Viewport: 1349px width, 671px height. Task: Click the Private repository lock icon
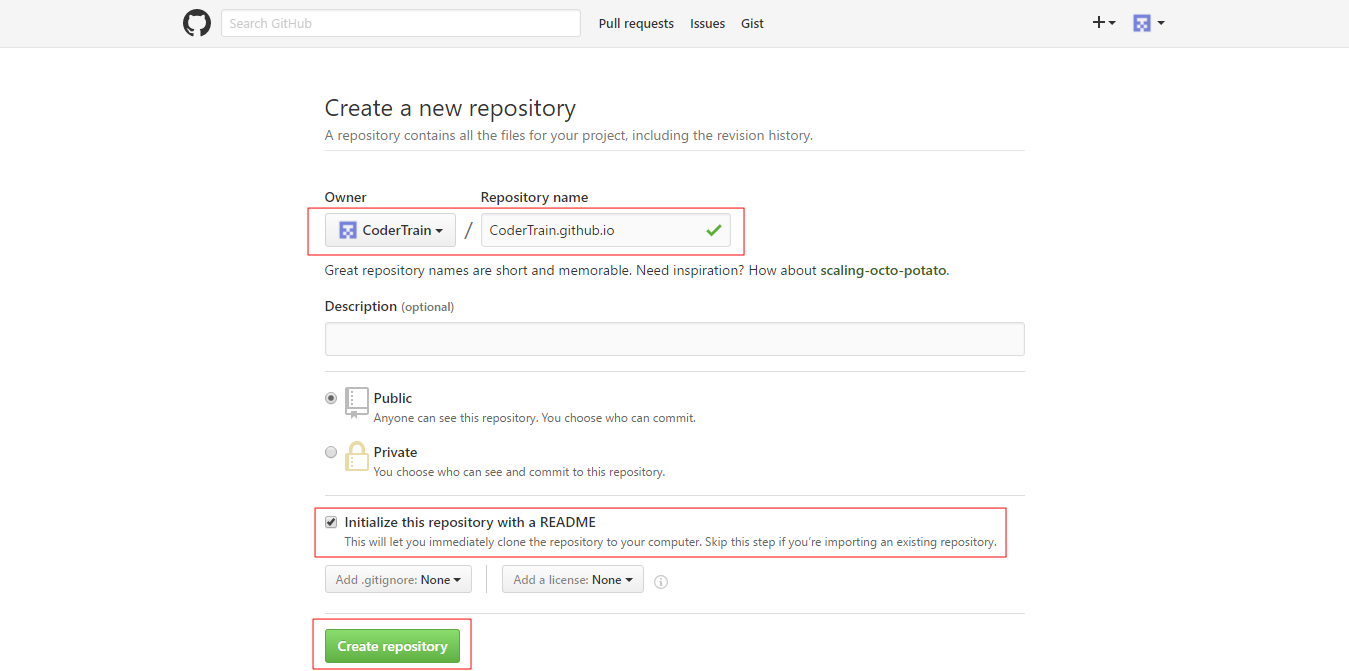point(357,456)
